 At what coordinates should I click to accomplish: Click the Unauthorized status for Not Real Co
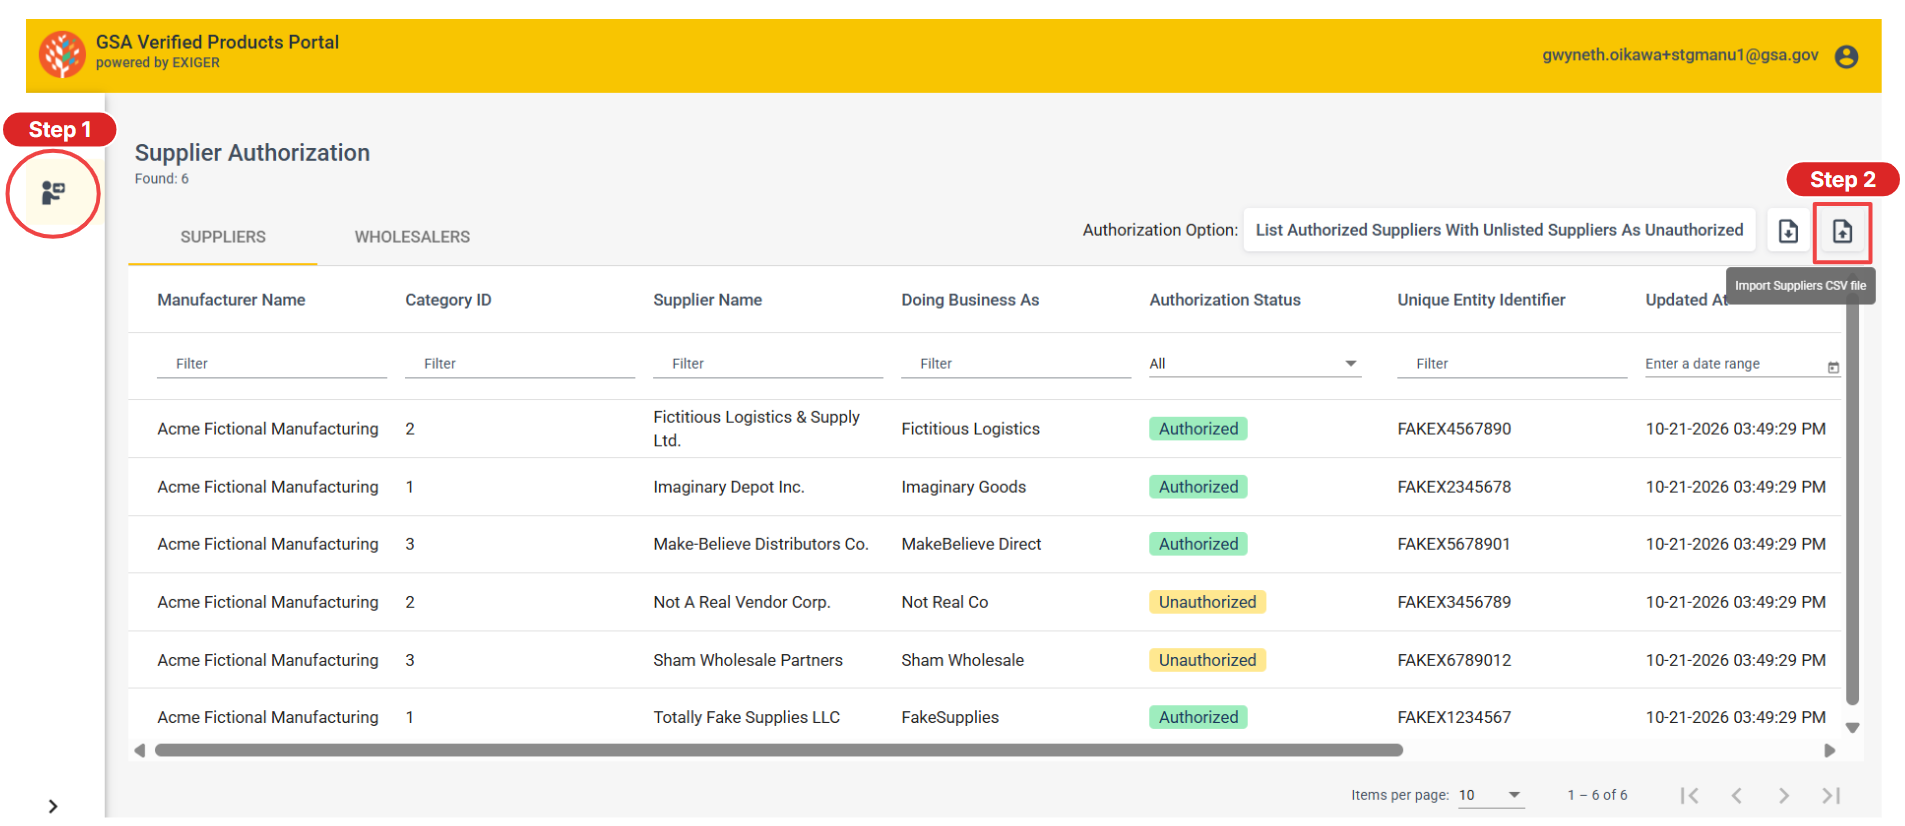tap(1207, 602)
